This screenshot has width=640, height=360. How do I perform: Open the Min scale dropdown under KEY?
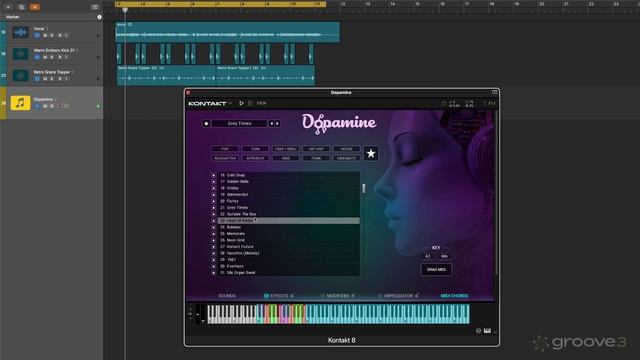[x=444, y=256]
